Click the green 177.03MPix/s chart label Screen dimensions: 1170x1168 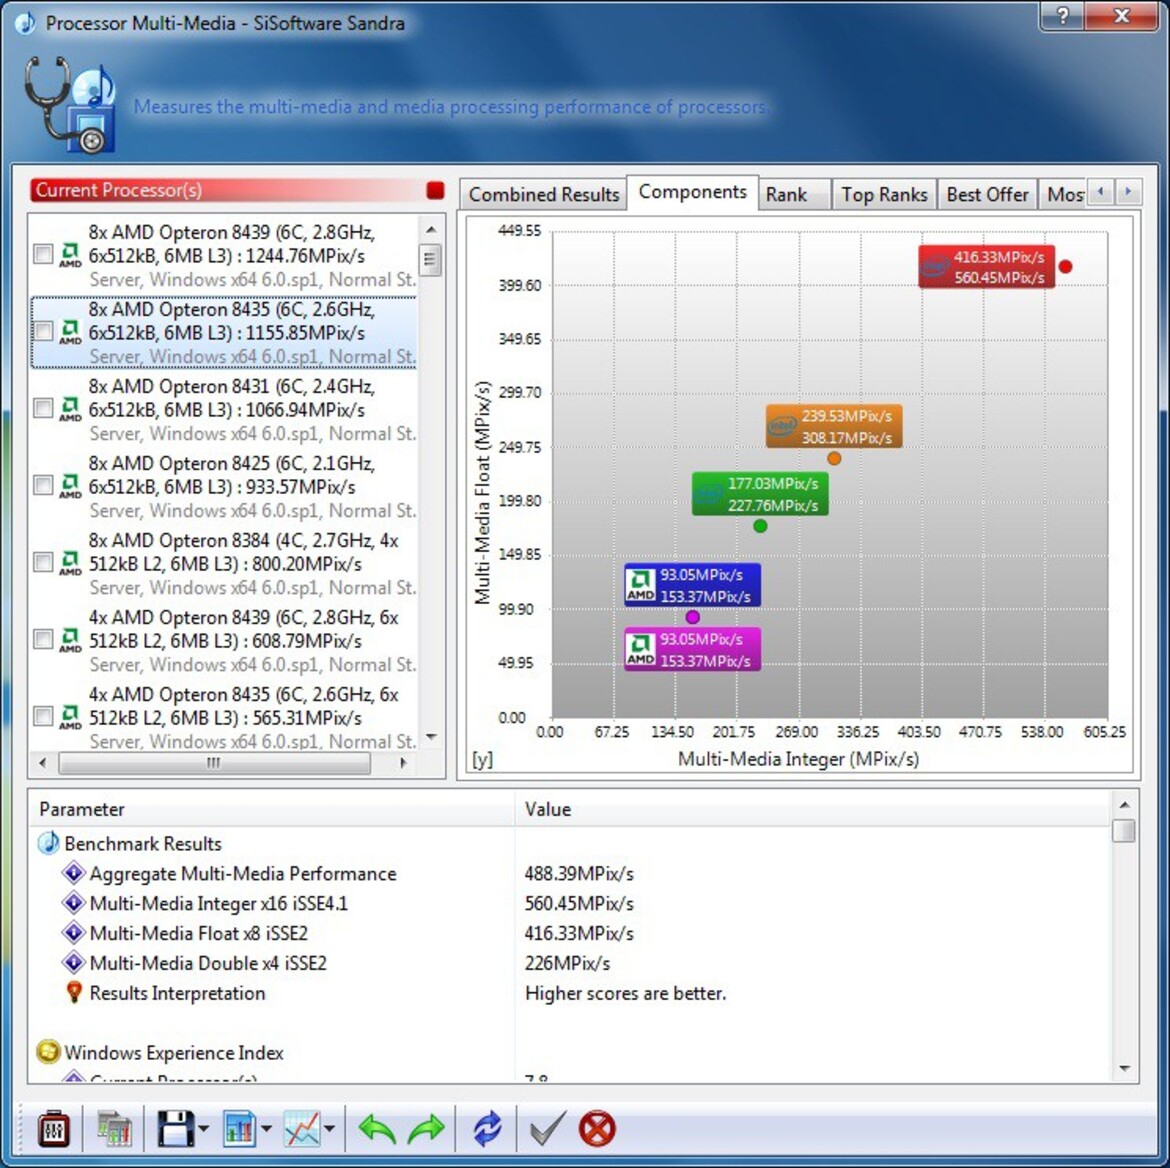(x=760, y=494)
